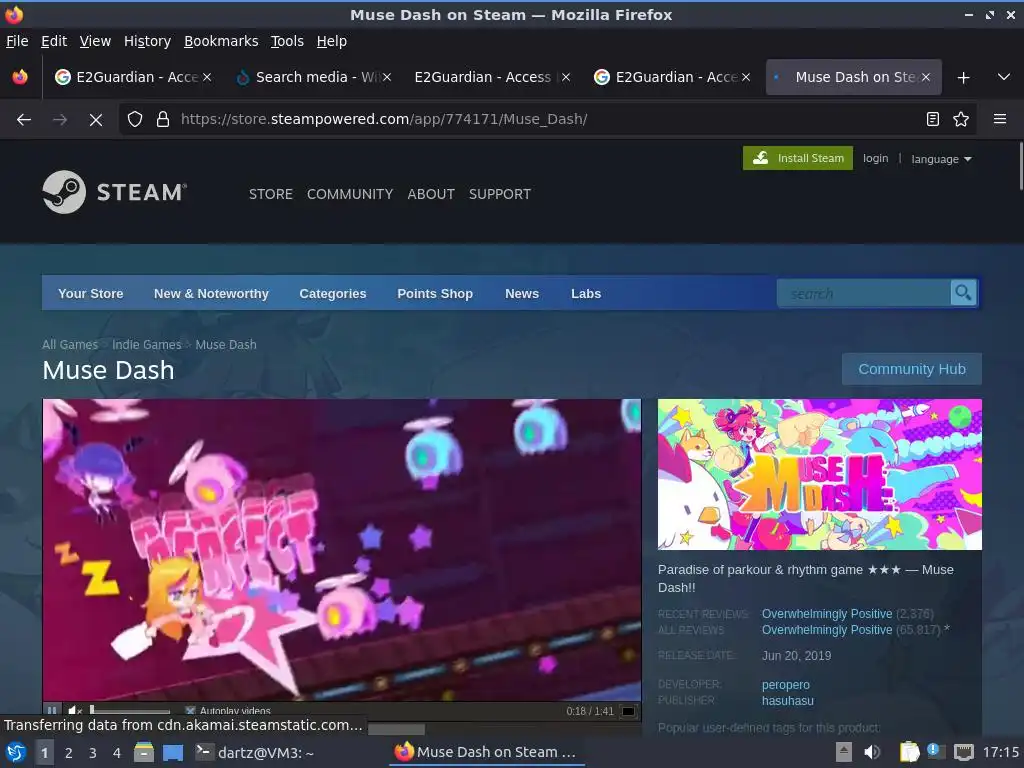1024x768 pixels.
Task: Open developer peropero's page
Action: coord(786,684)
